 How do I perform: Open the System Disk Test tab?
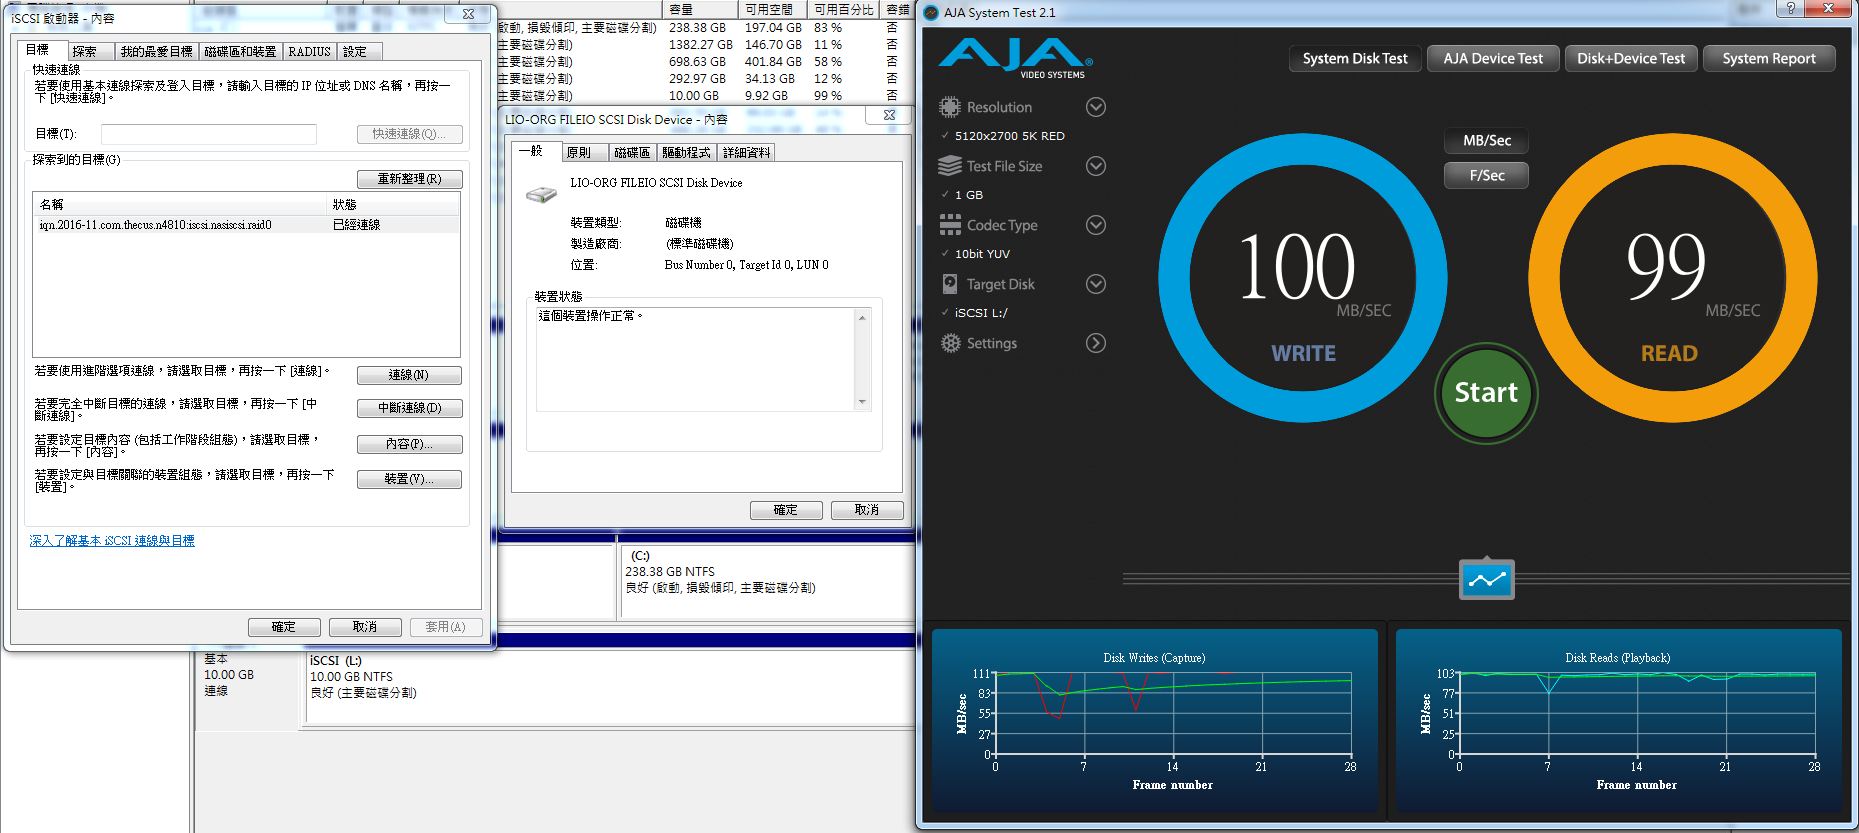point(1354,58)
